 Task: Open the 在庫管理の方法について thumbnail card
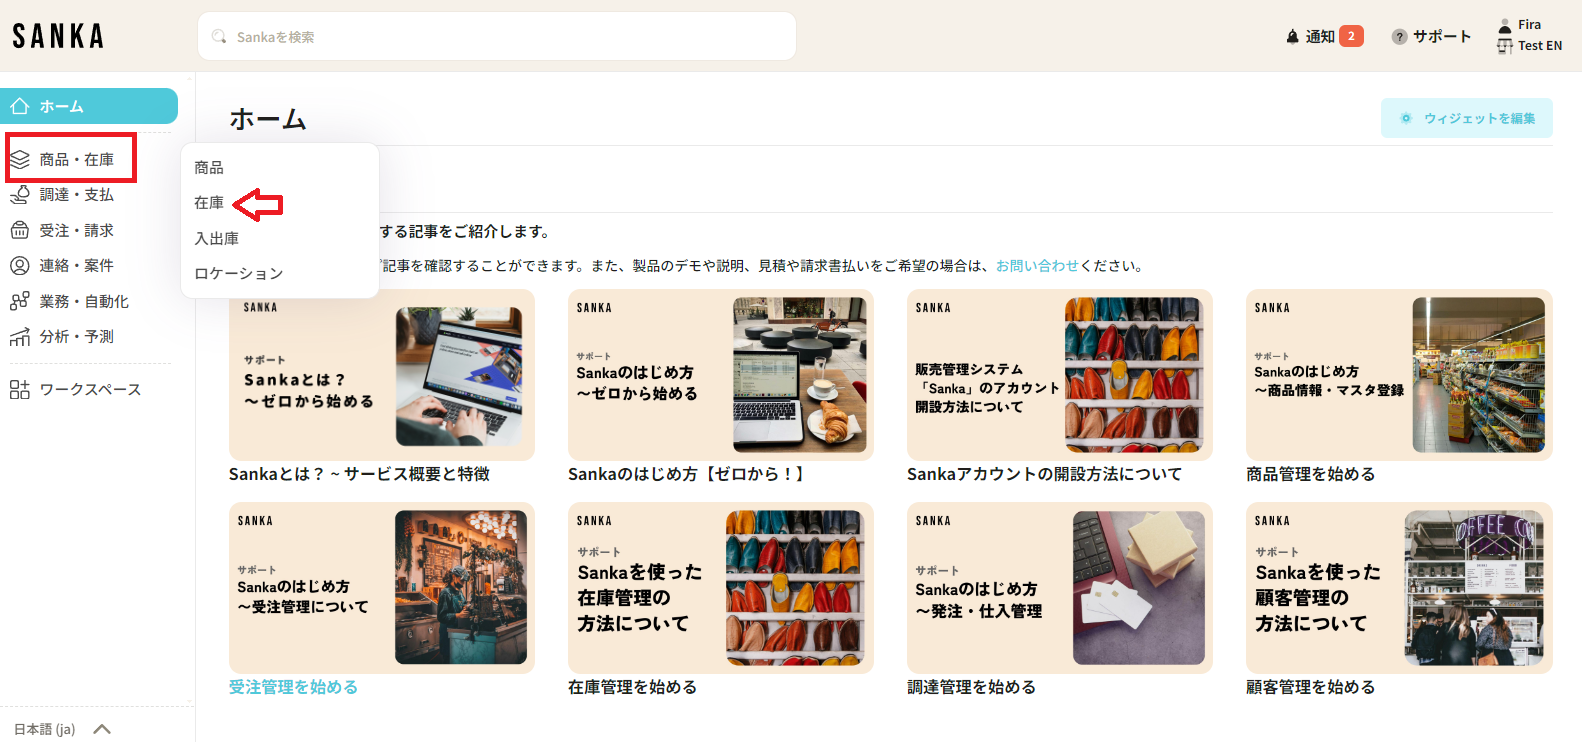pyautogui.click(x=721, y=588)
